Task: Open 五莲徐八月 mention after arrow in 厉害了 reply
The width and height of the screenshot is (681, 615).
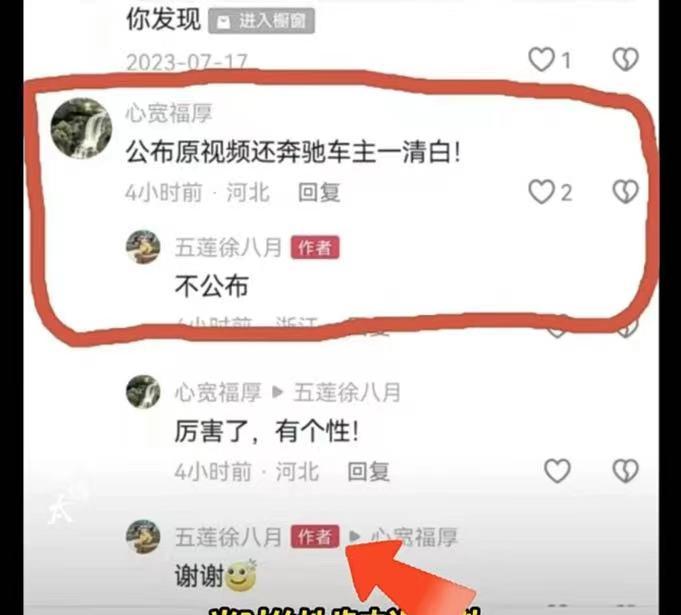Action: pyautogui.click(x=347, y=392)
